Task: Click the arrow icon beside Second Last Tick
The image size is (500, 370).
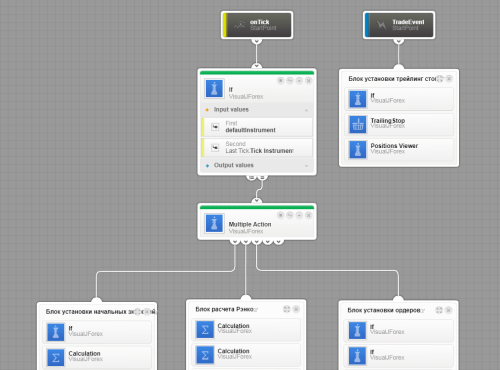Action: click(215, 148)
